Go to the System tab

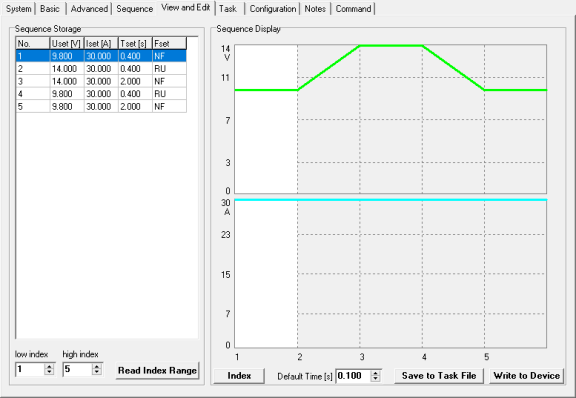[x=18, y=8]
